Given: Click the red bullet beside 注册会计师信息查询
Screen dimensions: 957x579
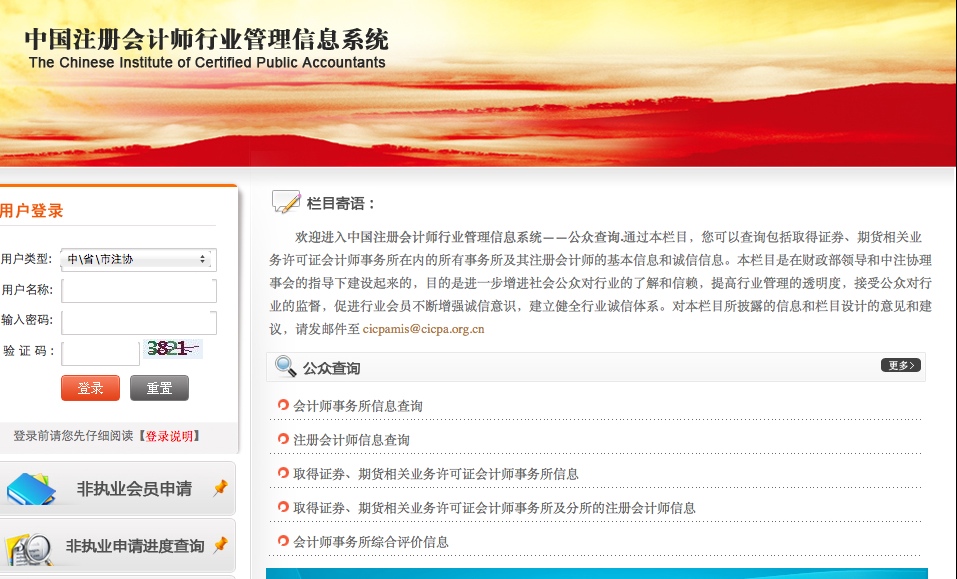Looking at the screenshot, I should [x=283, y=439].
